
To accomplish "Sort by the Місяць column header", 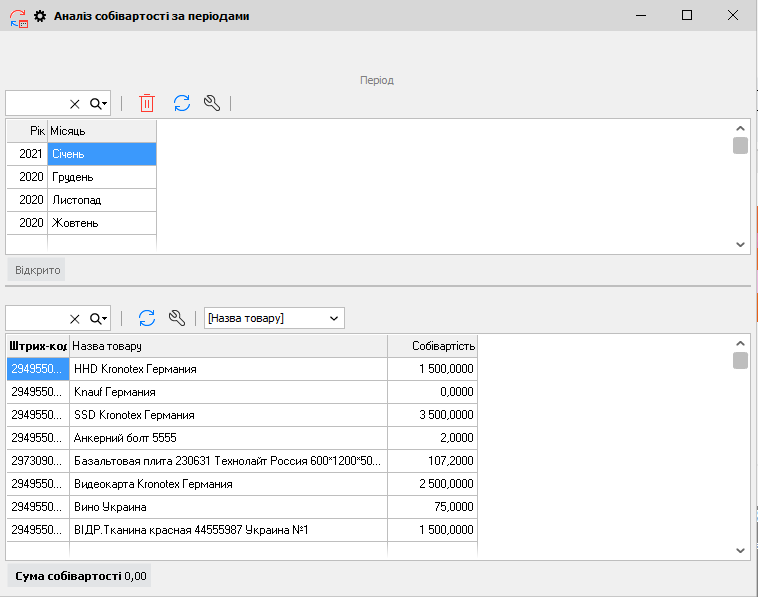I will [100, 131].
